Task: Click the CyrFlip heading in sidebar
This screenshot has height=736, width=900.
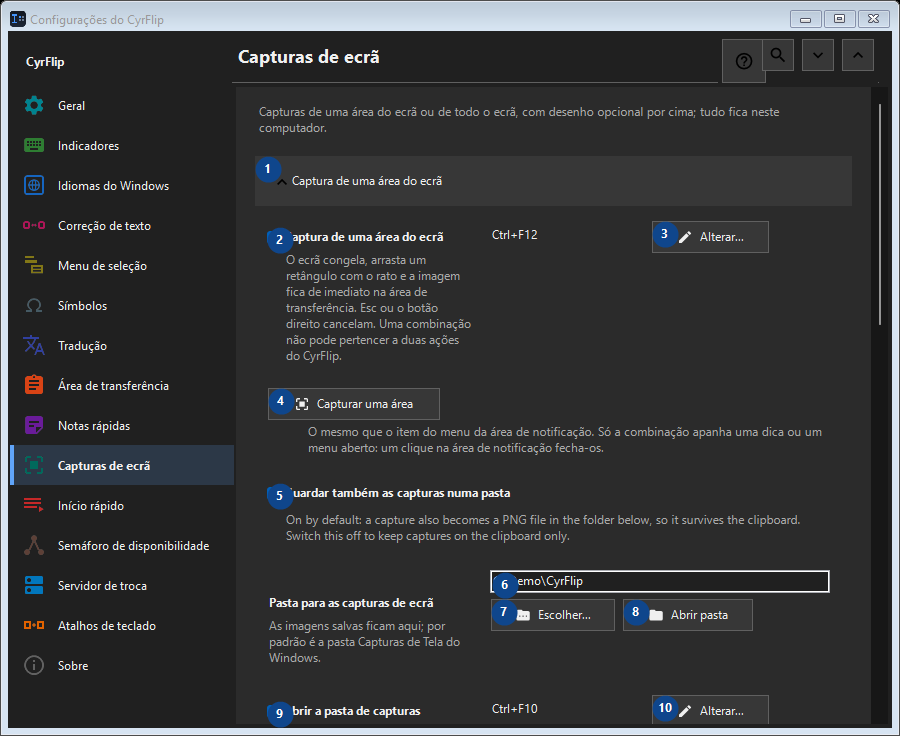Action: (x=45, y=62)
